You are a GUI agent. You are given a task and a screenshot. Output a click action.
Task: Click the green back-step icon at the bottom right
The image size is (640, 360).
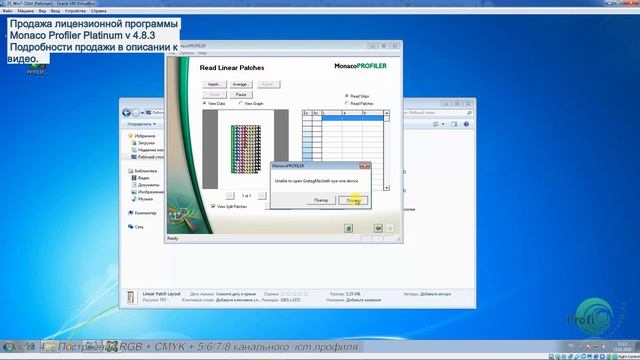click(x=378, y=228)
